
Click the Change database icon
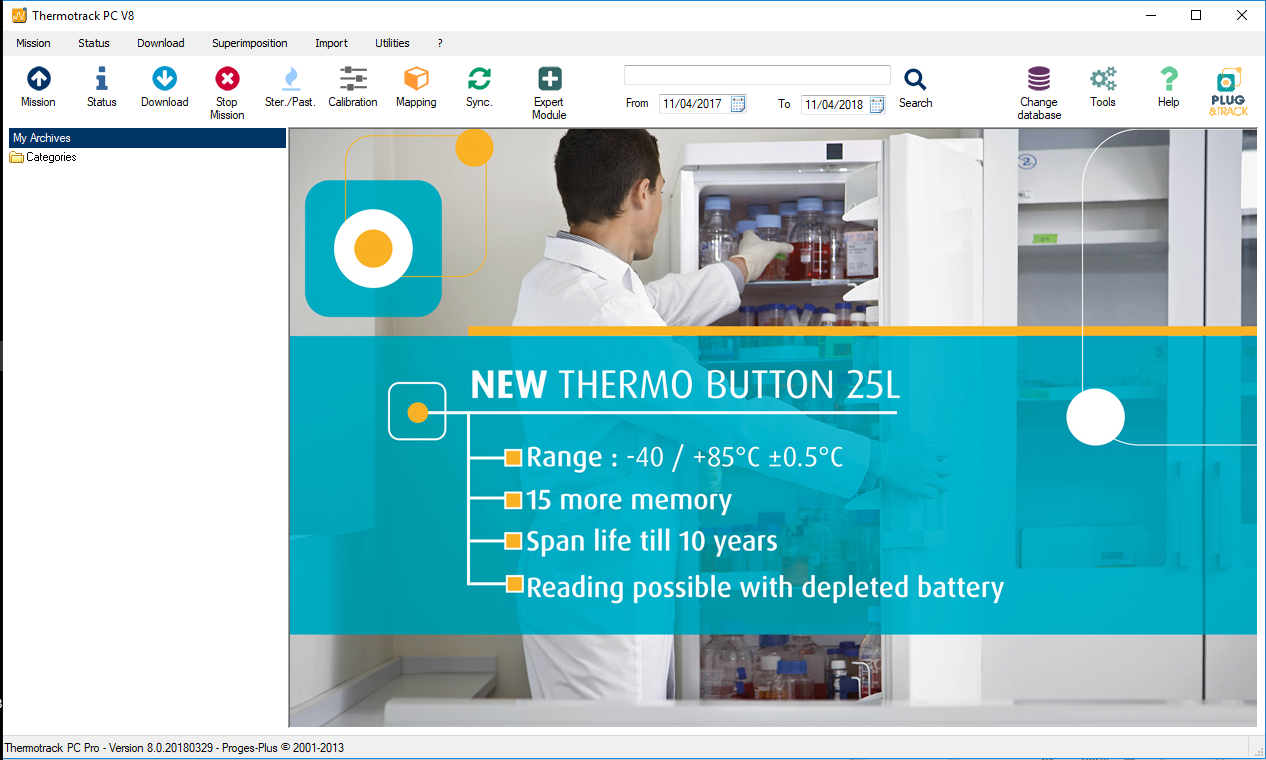pos(1039,79)
